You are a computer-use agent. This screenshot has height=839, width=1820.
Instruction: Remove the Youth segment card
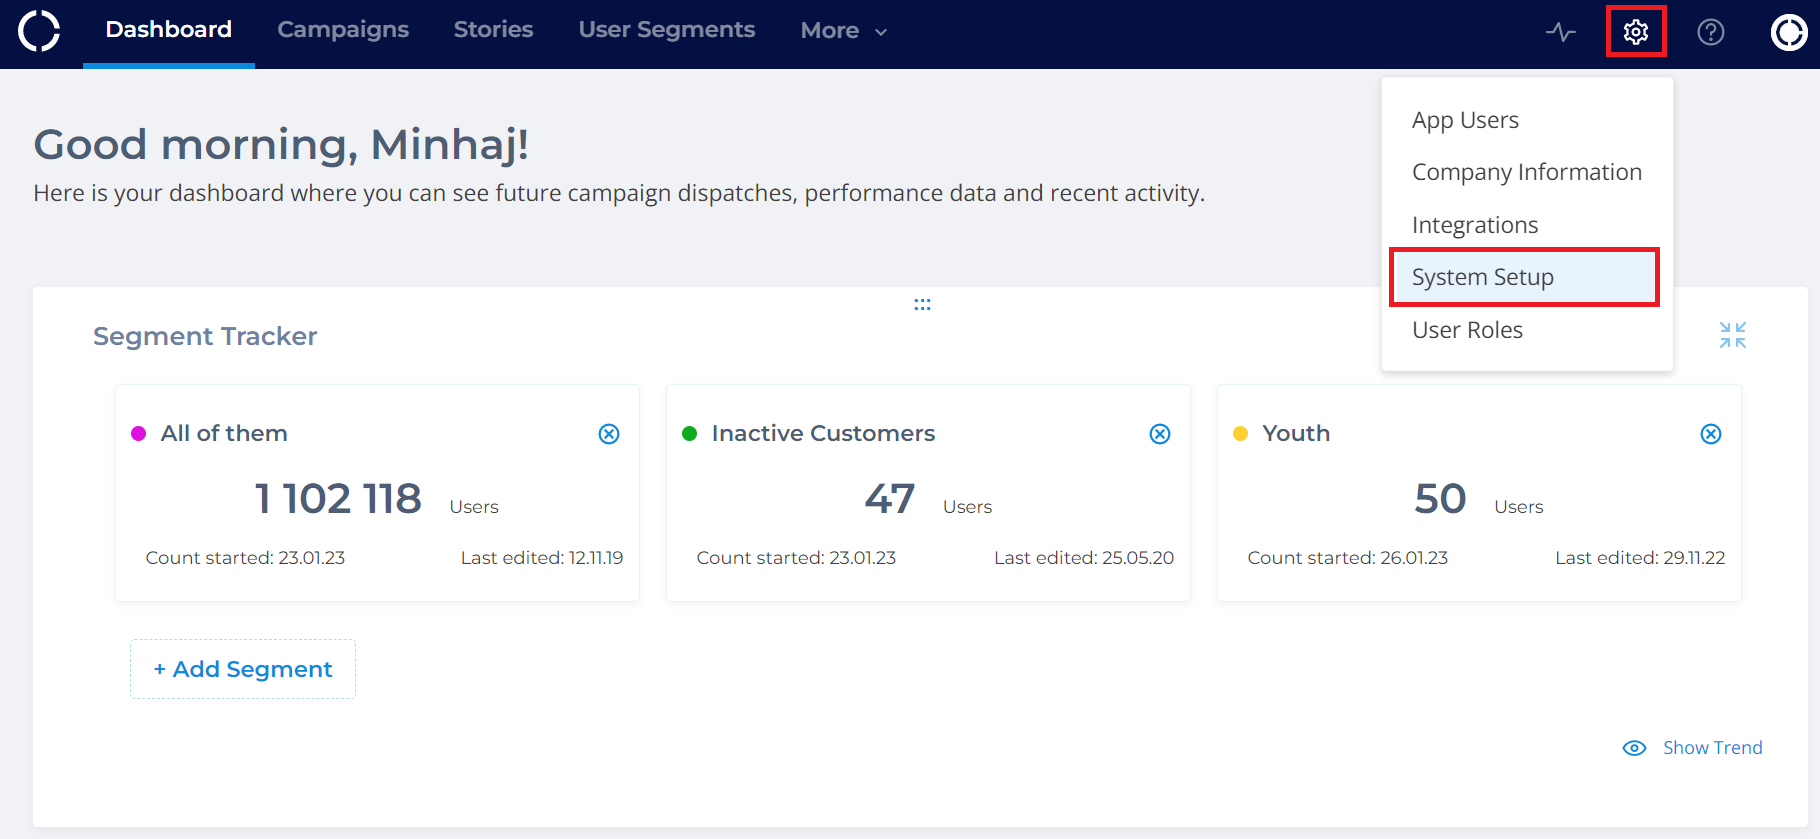[1710, 433]
